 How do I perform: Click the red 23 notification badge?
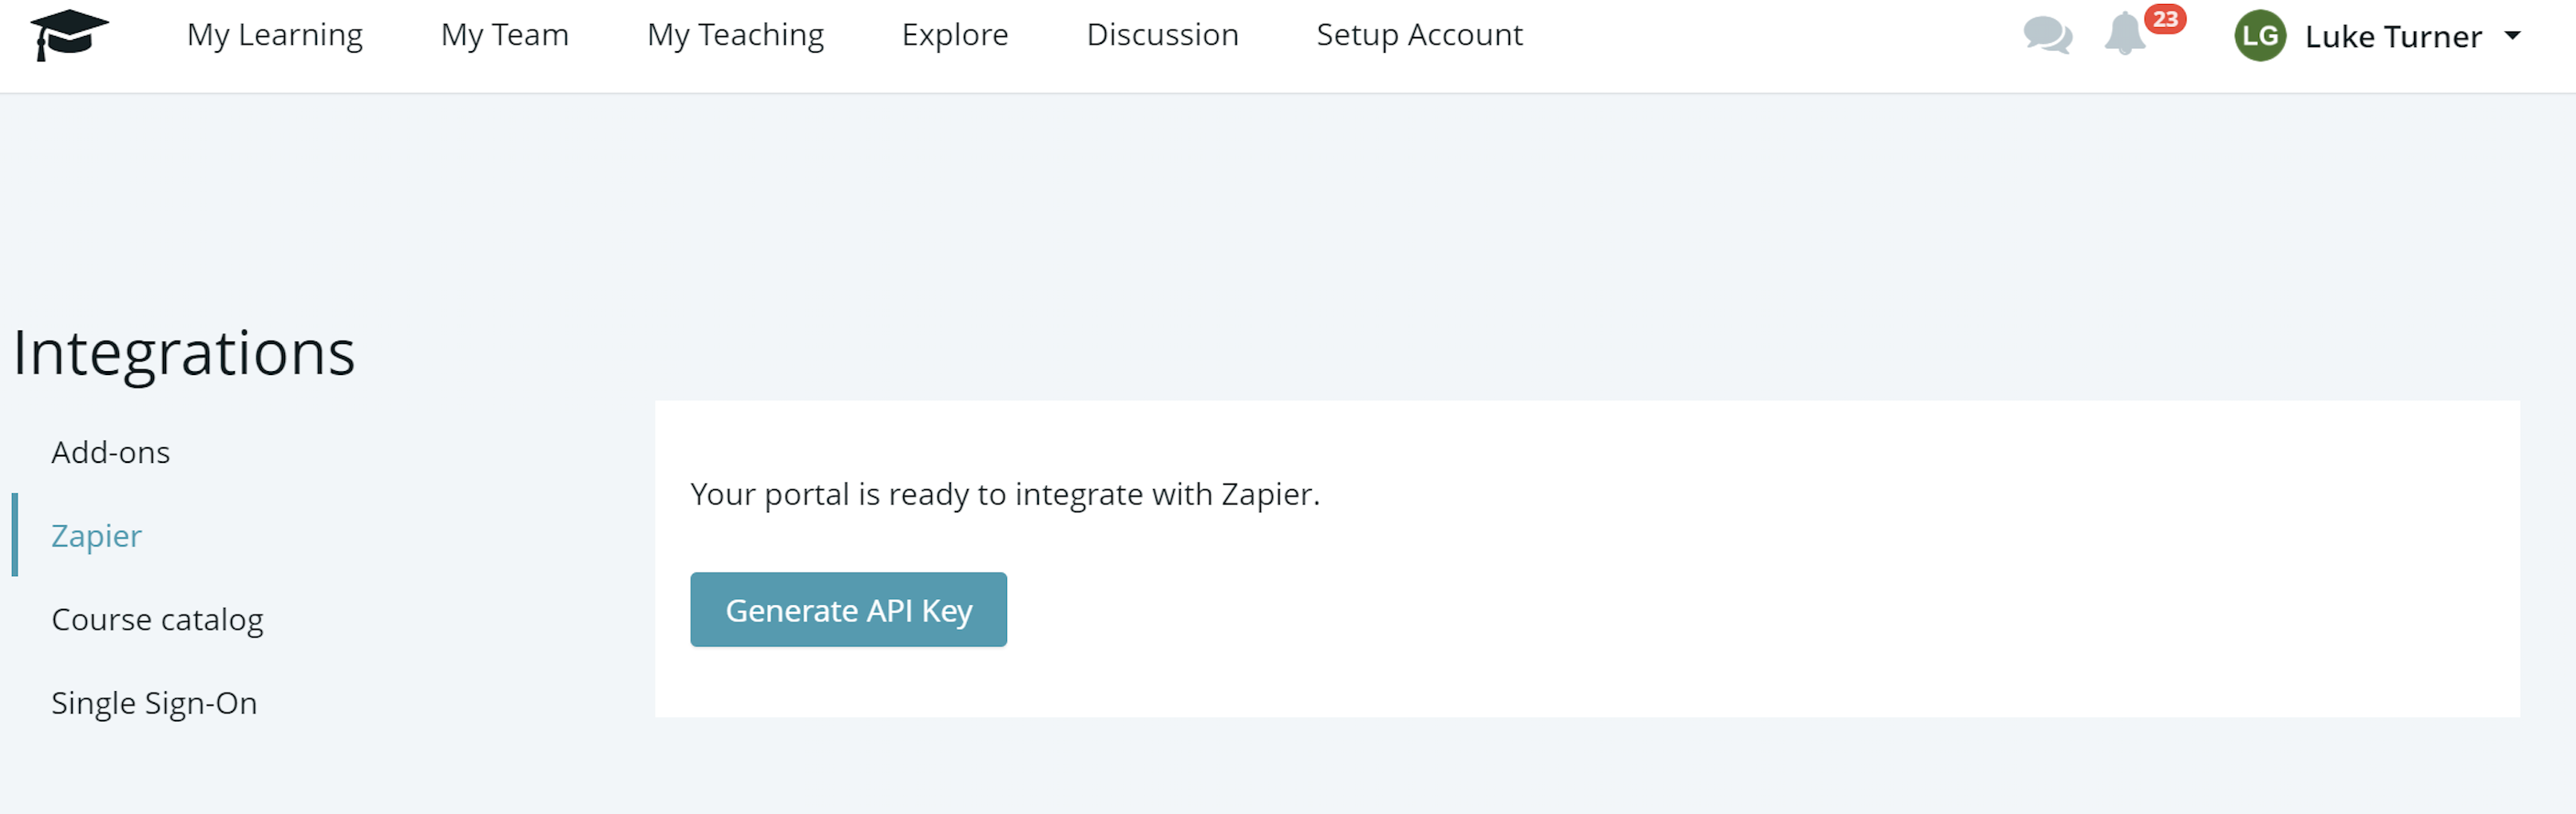(x=2165, y=19)
